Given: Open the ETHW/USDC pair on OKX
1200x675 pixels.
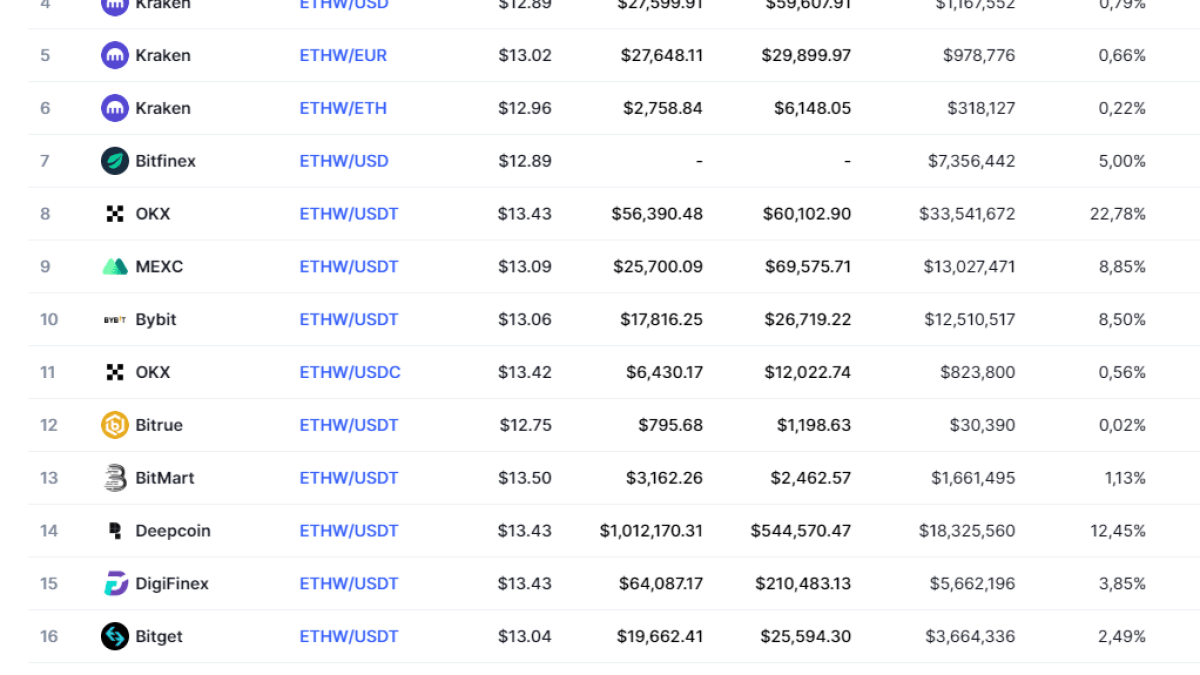Looking at the screenshot, I should (350, 372).
